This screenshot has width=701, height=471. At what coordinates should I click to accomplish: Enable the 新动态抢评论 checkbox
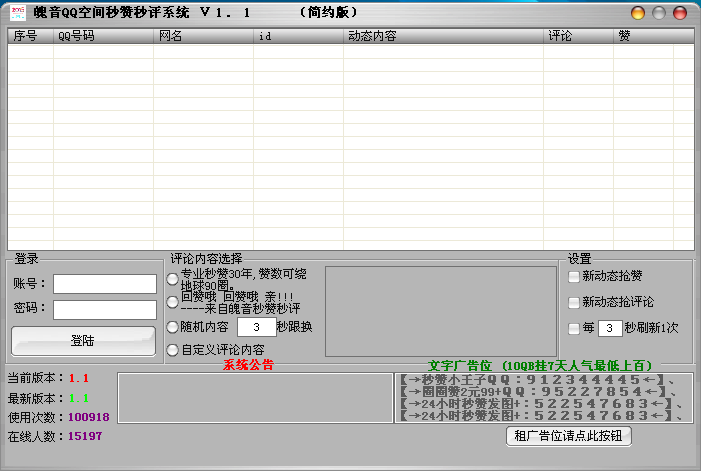click(x=574, y=302)
